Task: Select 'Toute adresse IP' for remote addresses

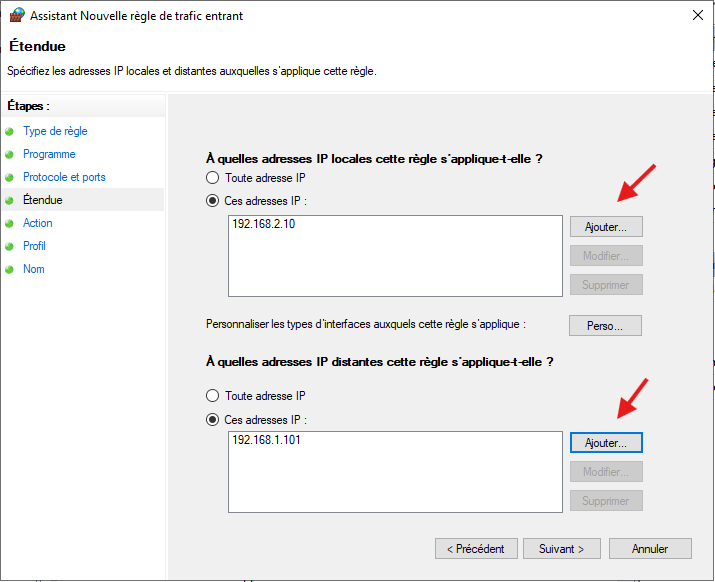Action: (212, 395)
